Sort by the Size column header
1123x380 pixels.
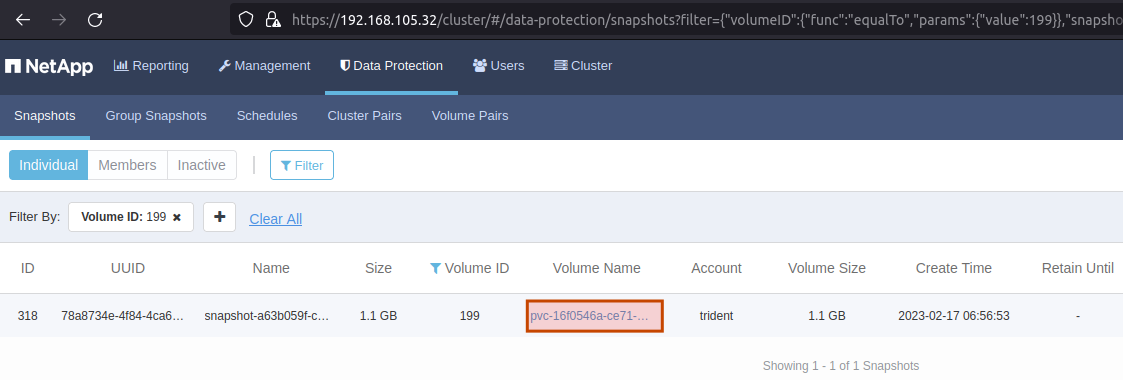click(378, 268)
